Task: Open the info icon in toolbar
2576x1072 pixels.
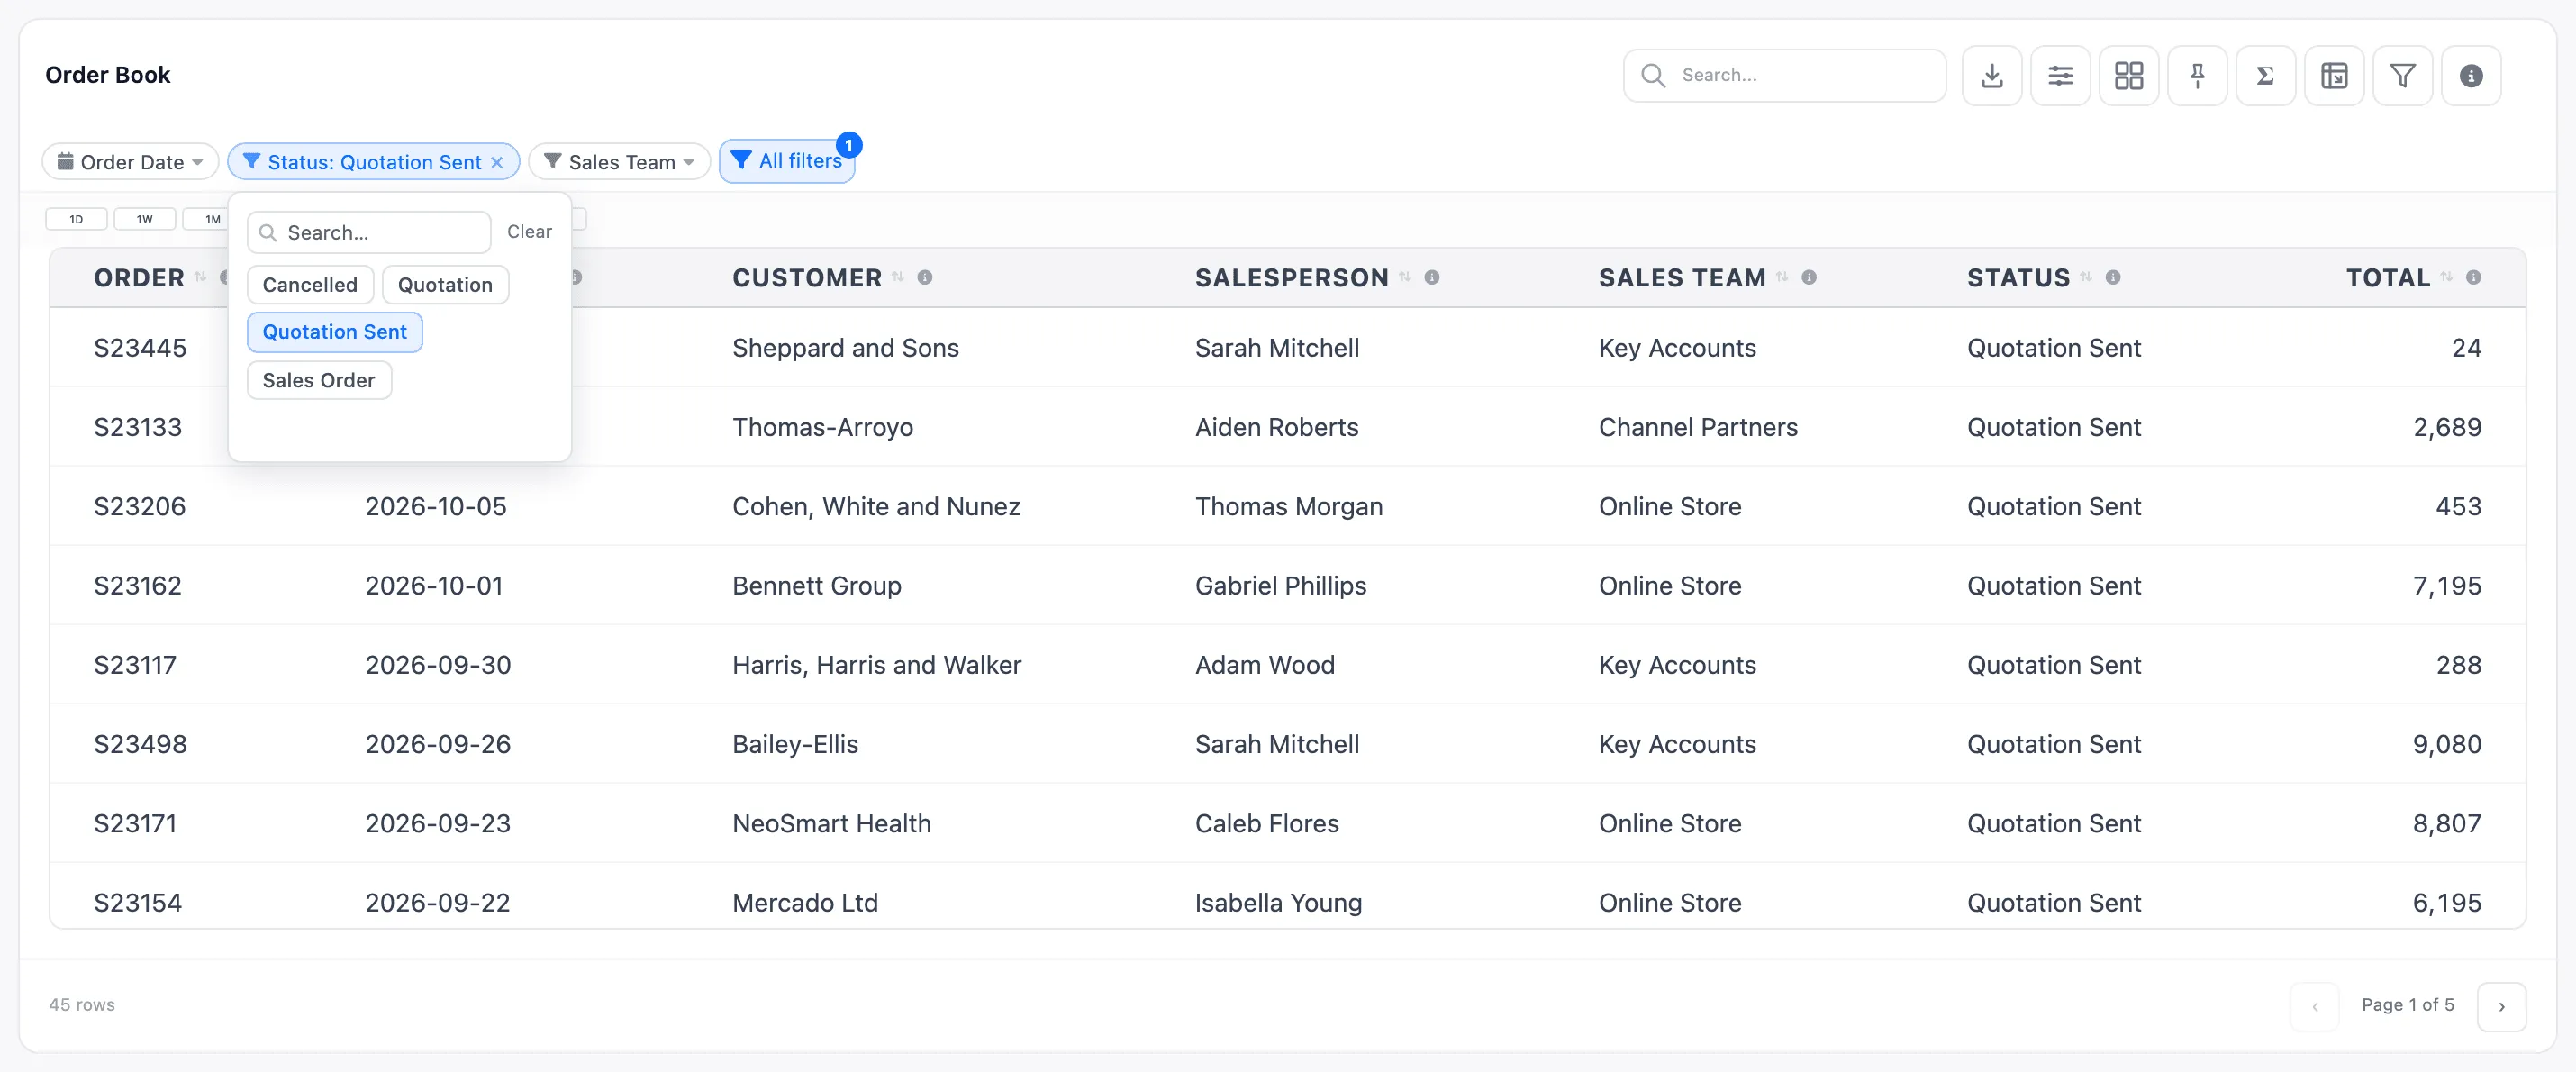Action: [2471, 75]
